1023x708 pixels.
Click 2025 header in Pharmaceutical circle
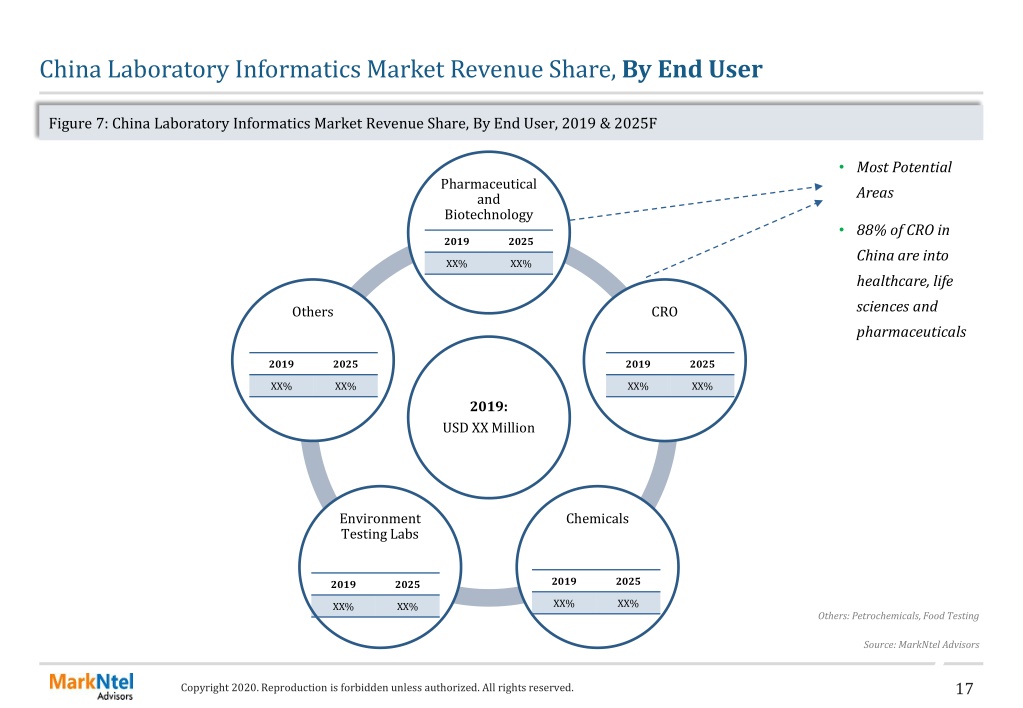point(521,241)
